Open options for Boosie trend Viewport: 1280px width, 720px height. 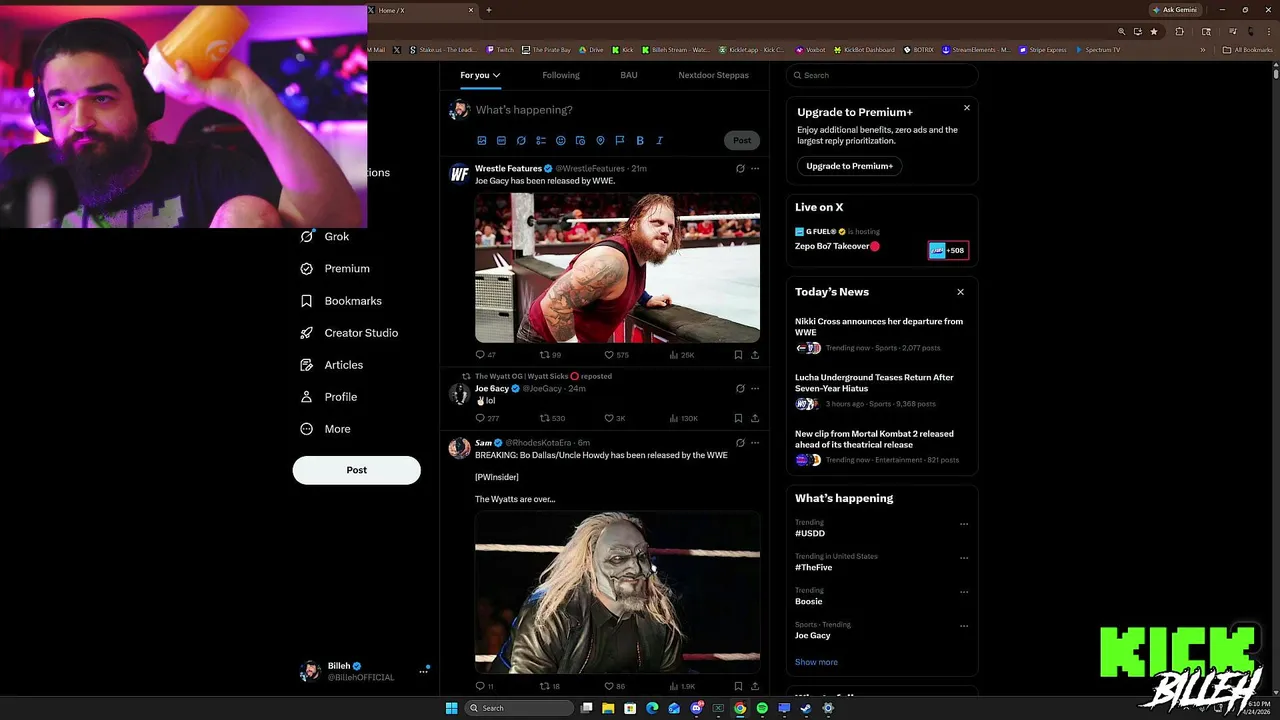click(964, 592)
